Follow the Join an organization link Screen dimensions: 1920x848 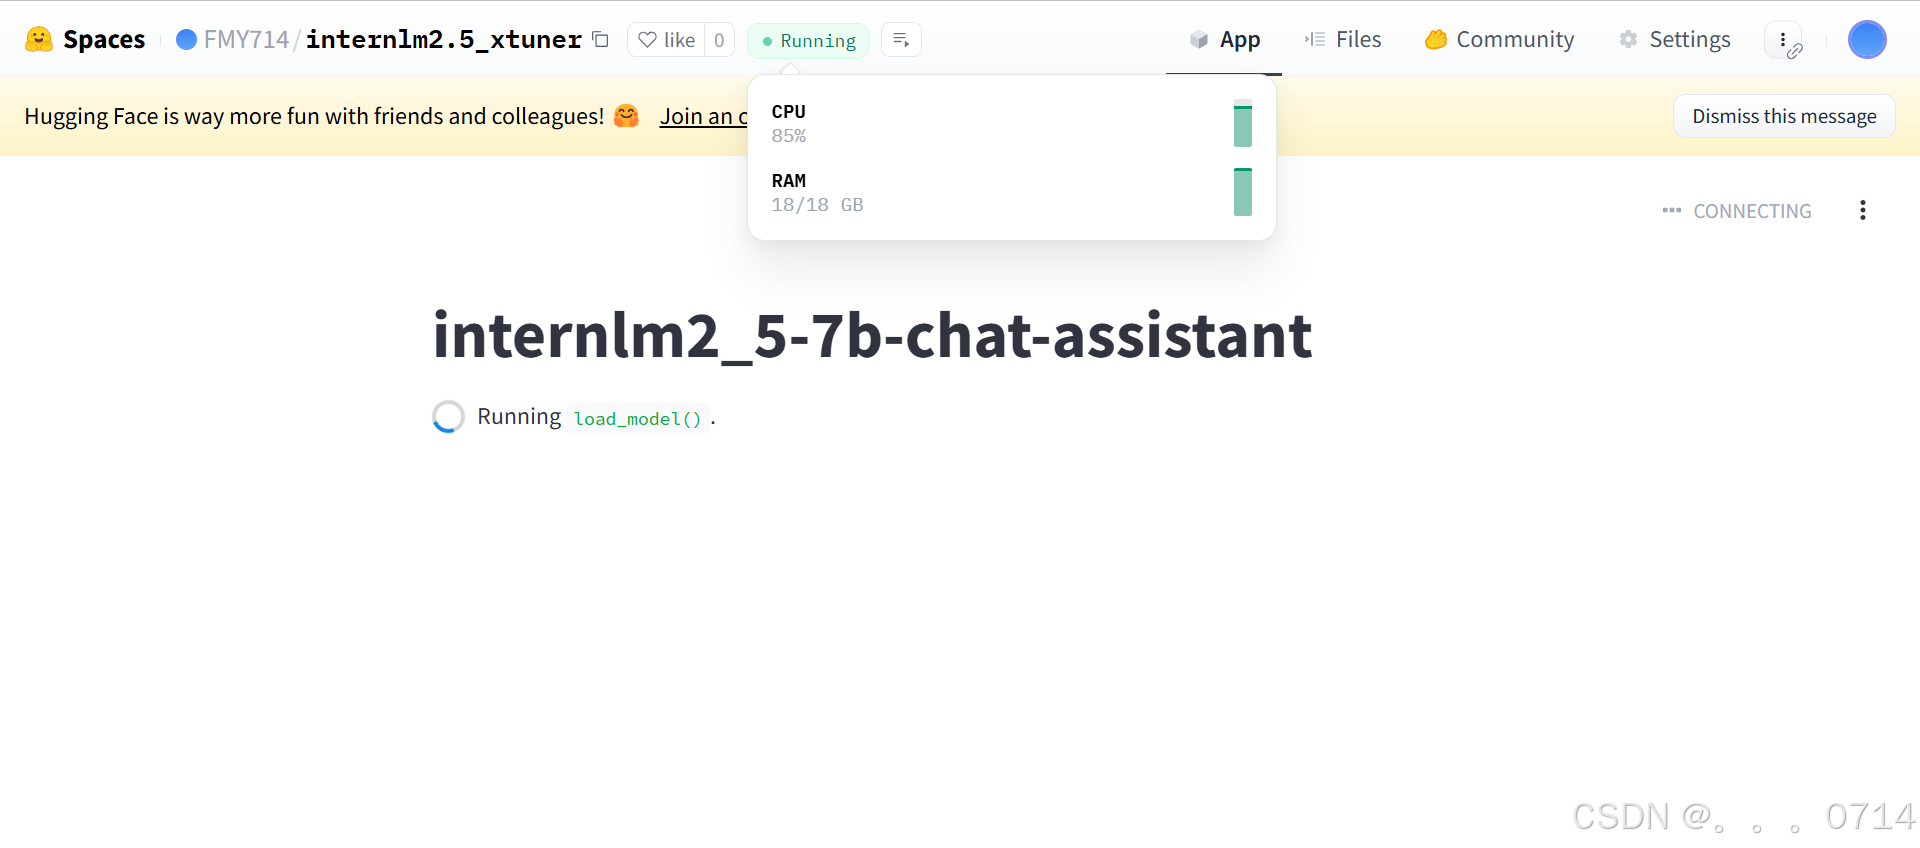tap(704, 117)
